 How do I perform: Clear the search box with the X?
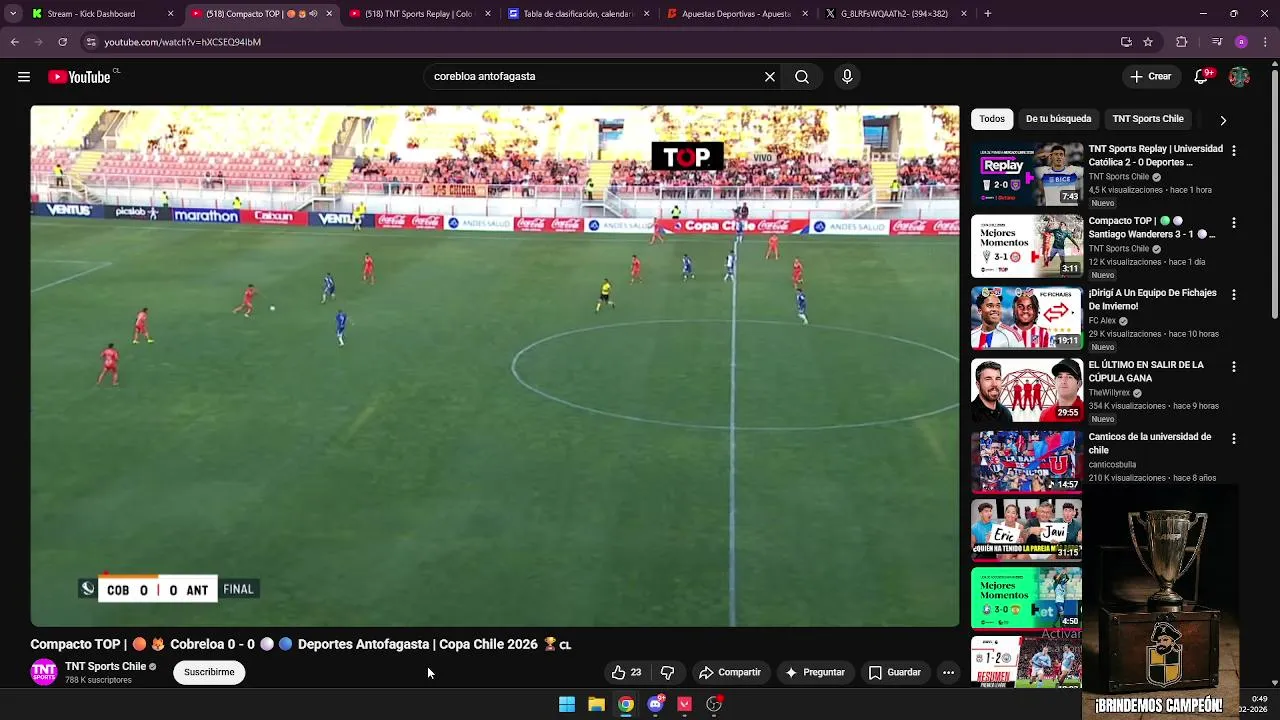tap(770, 77)
